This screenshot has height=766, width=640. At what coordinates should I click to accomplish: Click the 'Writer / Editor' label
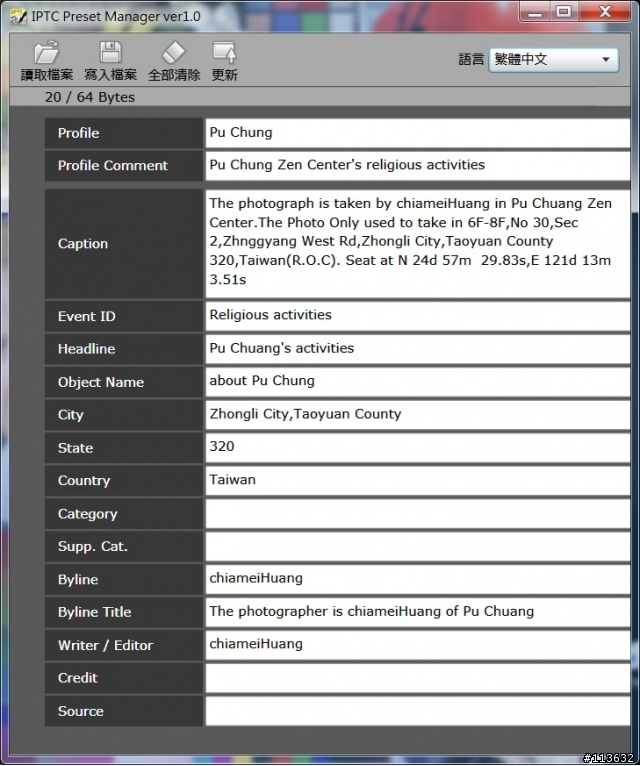105,645
